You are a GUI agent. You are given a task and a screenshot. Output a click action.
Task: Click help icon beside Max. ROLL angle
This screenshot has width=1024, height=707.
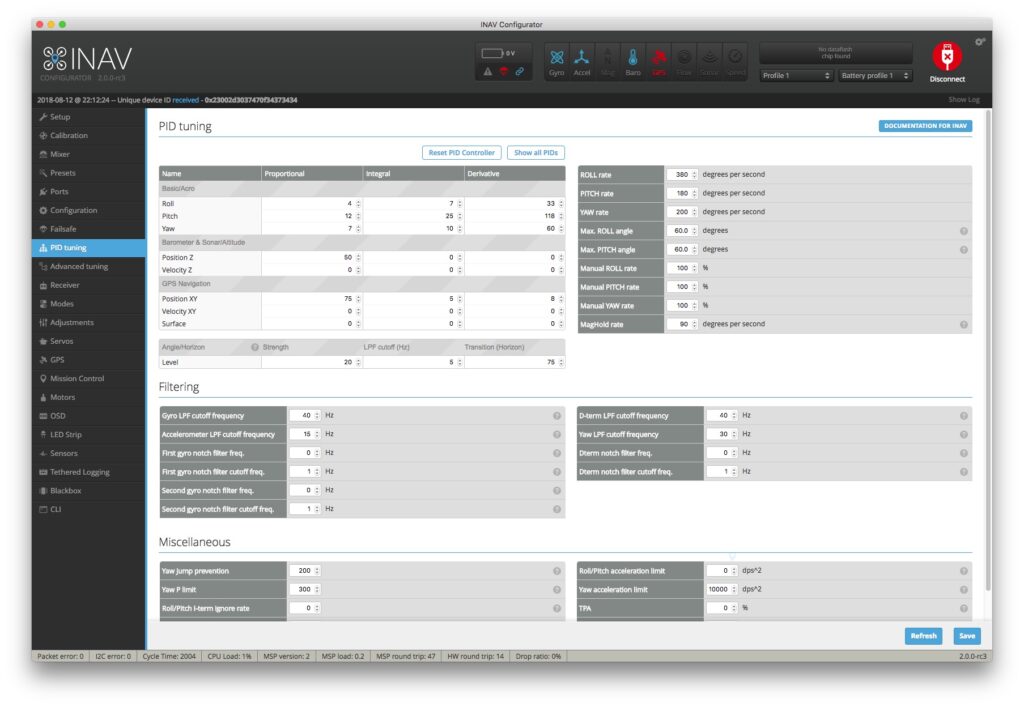[964, 231]
